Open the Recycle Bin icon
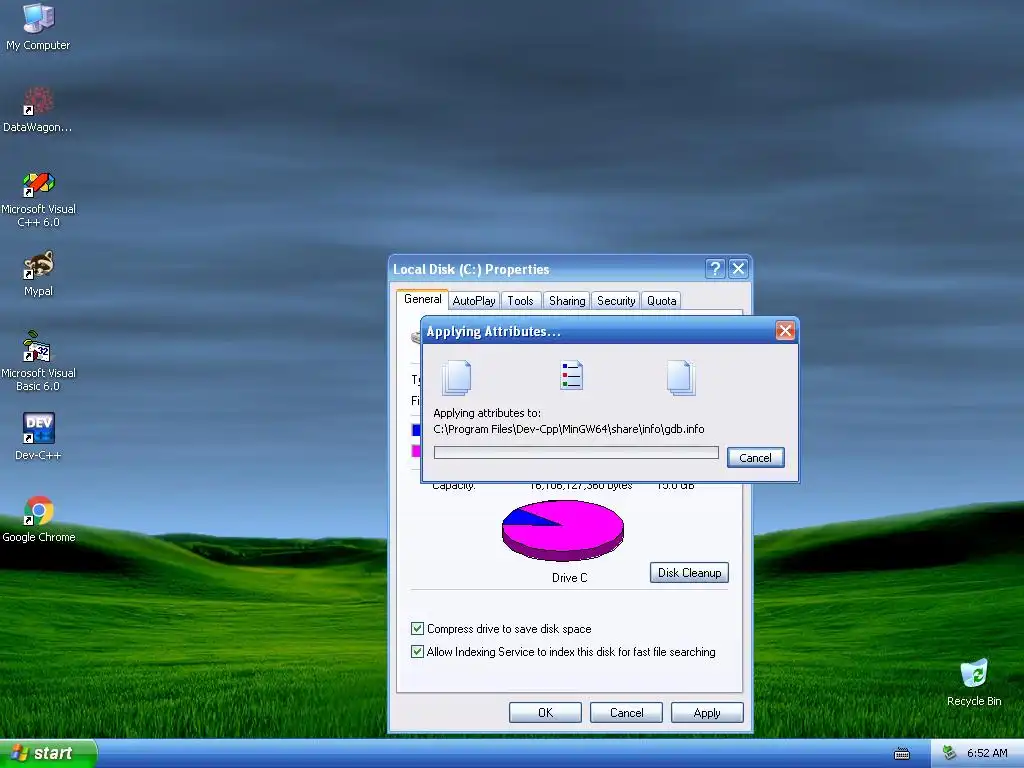The image size is (1024, 768). pyautogui.click(x=974, y=682)
